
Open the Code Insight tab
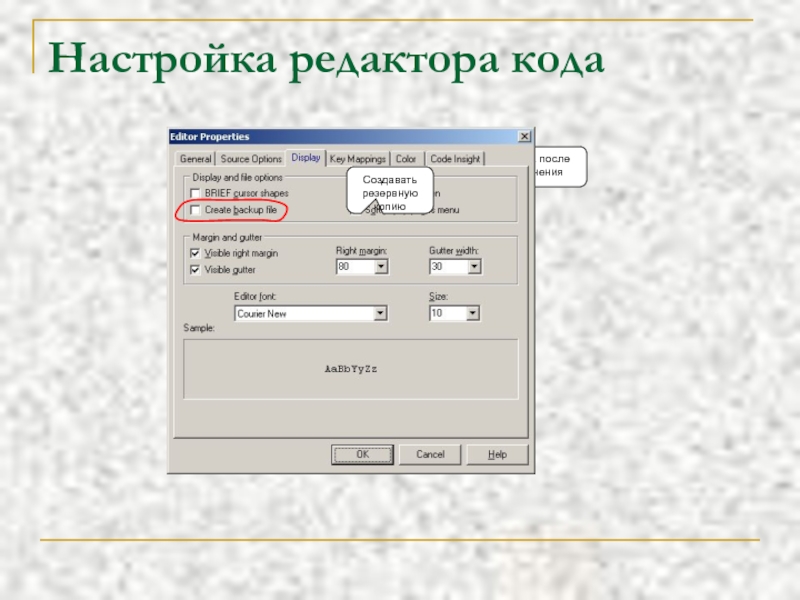click(455, 159)
